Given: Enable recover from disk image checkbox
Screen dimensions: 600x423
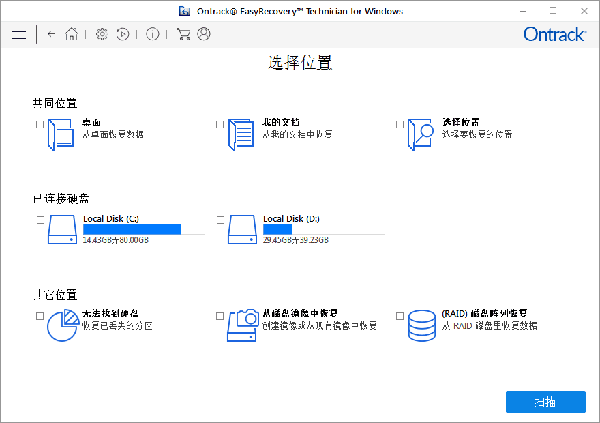Looking at the screenshot, I should pos(220,316).
